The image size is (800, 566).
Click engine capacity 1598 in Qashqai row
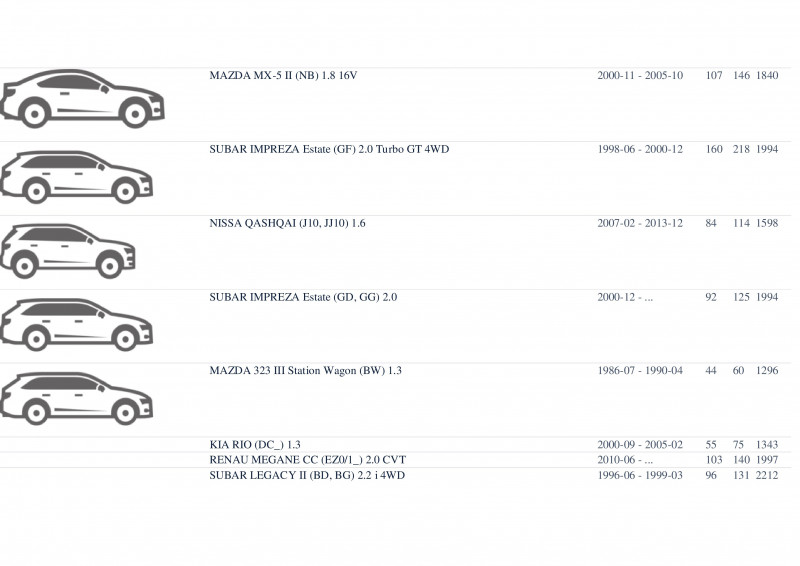(767, 223)
